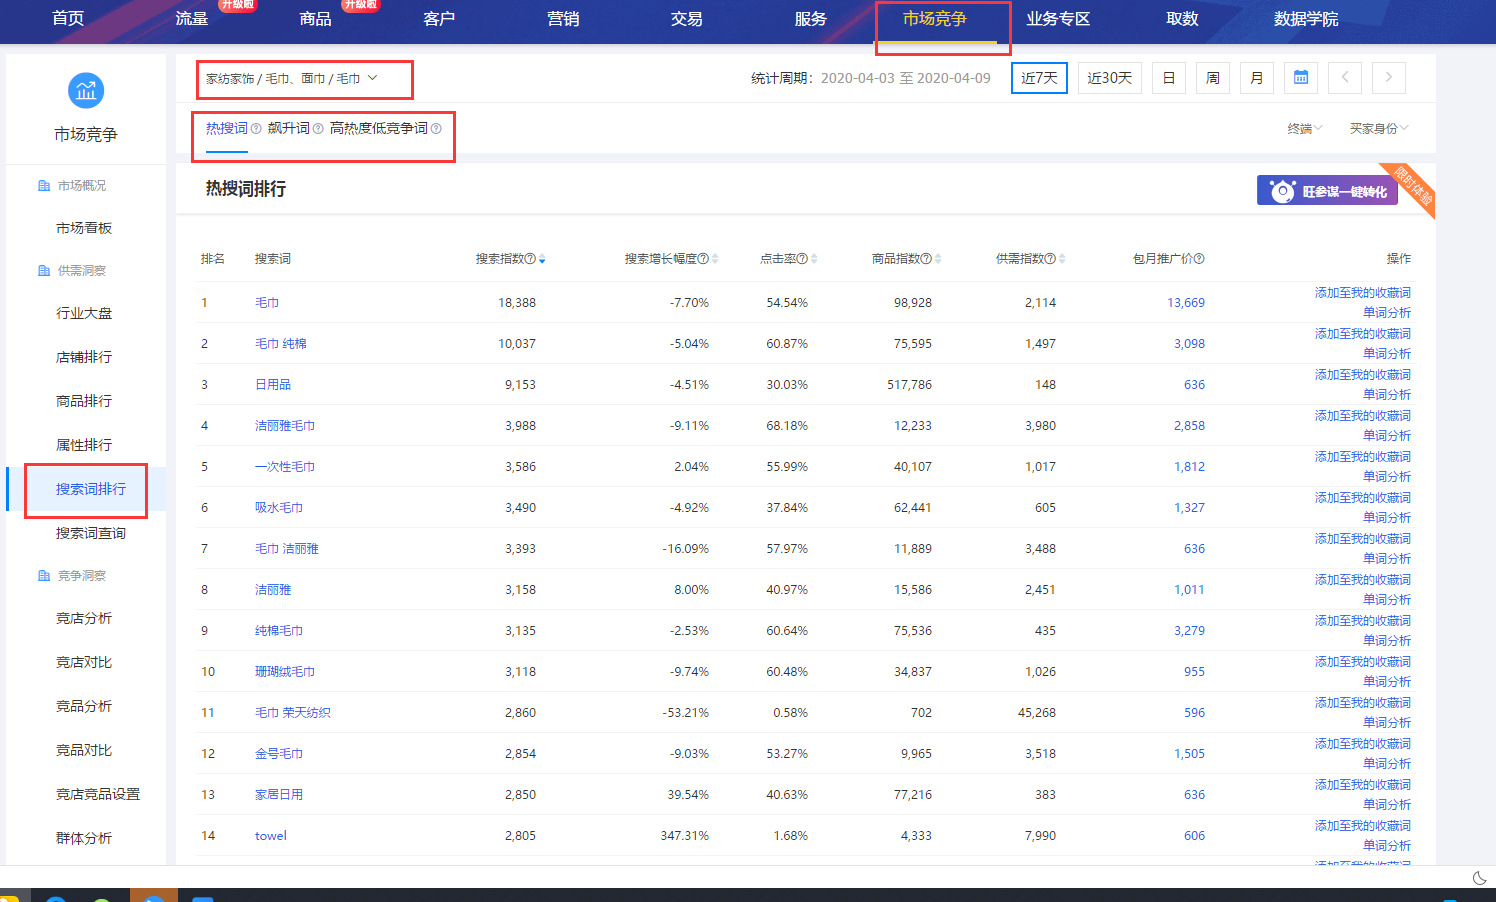Viewport: 1496px width, 902px height.
Task: Open 竞店分析 in sidebar
Action: (84, 618)
